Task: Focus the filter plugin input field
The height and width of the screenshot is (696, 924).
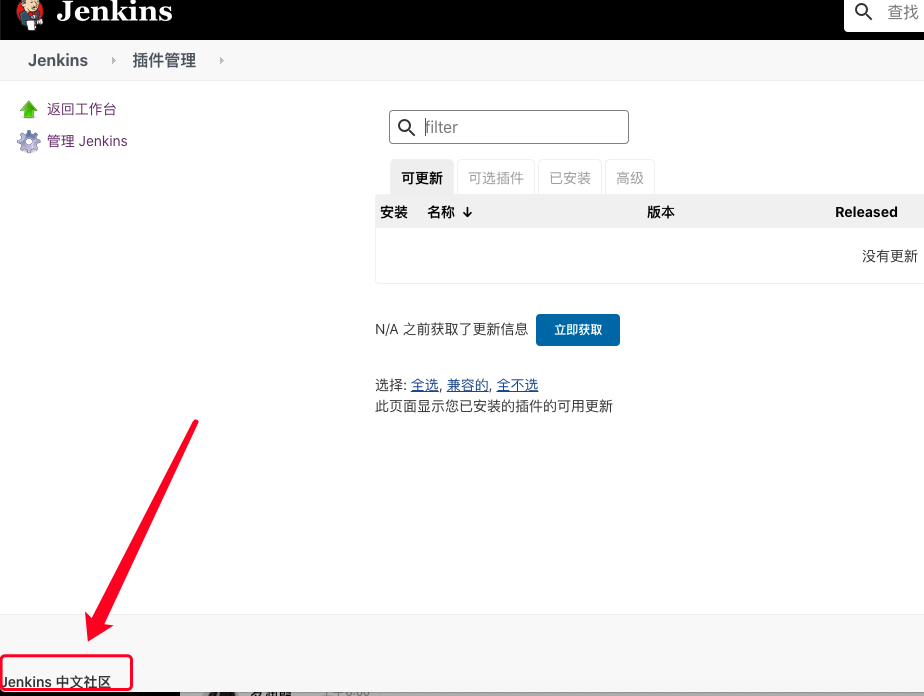Action: pyautogui.click(x=509, y=127)
